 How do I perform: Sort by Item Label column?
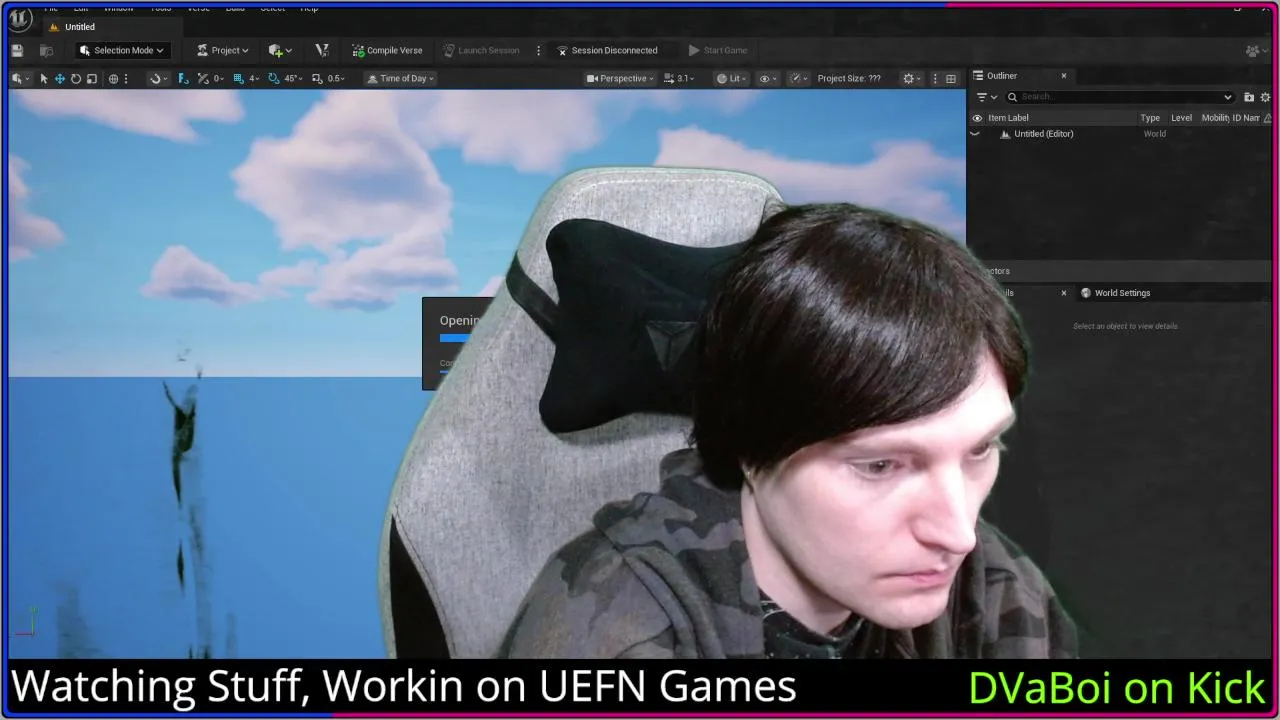pyautogui.click(x=1008, y=118)
